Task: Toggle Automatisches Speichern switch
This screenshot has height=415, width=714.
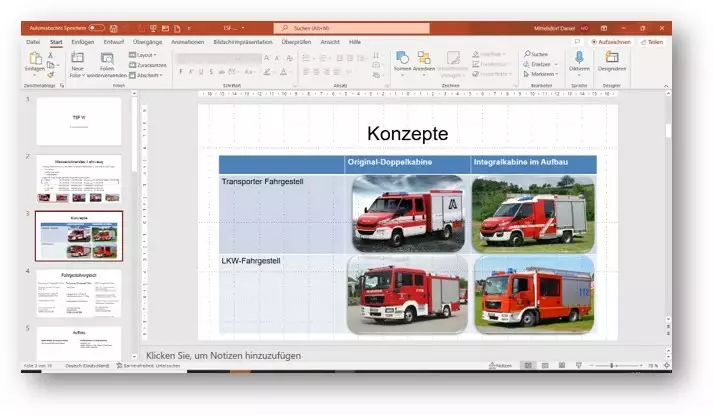Action: pos(96,28)
